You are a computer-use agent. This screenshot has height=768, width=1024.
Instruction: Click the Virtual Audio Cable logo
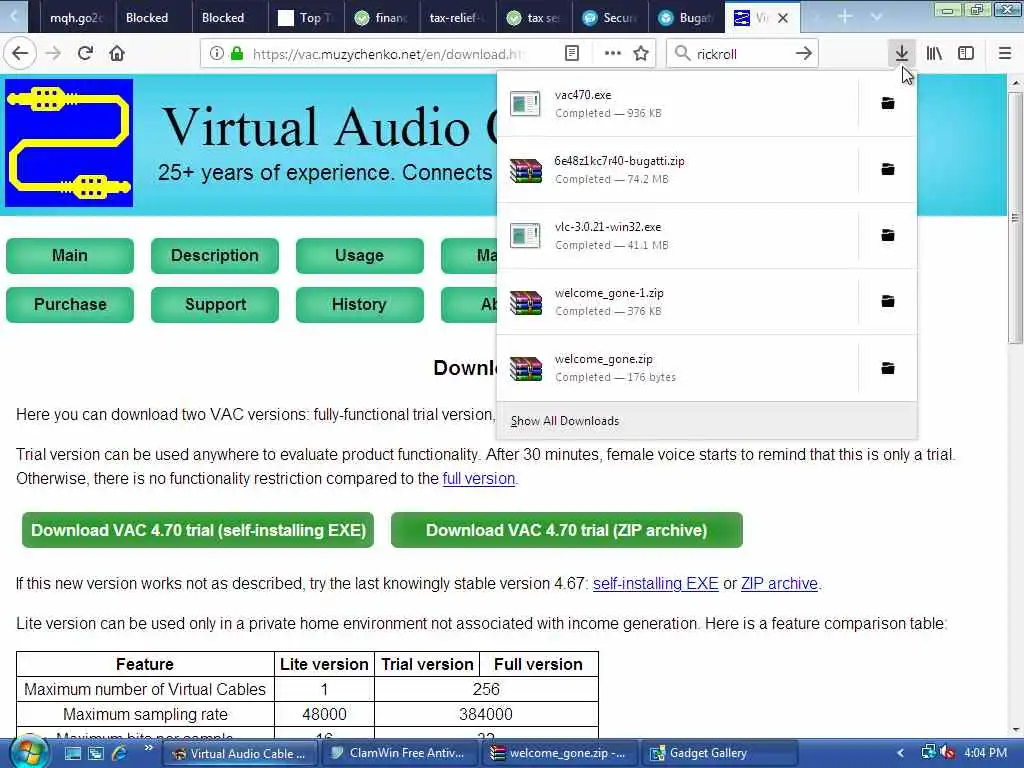(x=69, y=142)
